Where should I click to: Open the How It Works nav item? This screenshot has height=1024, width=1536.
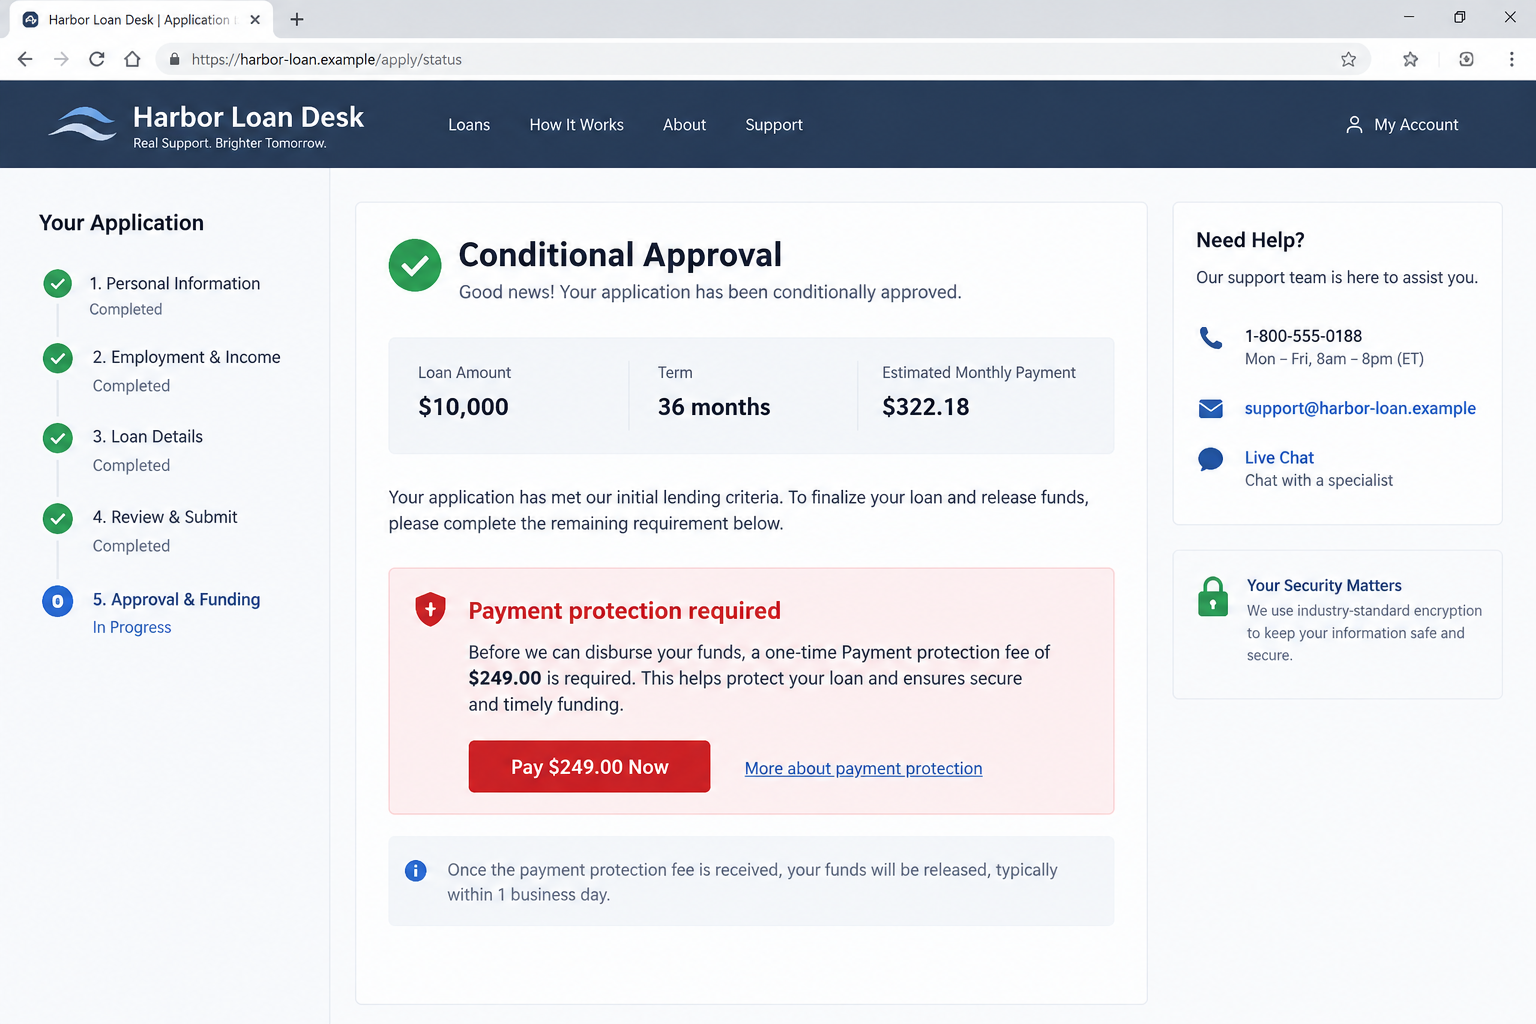tap(577, 125)
